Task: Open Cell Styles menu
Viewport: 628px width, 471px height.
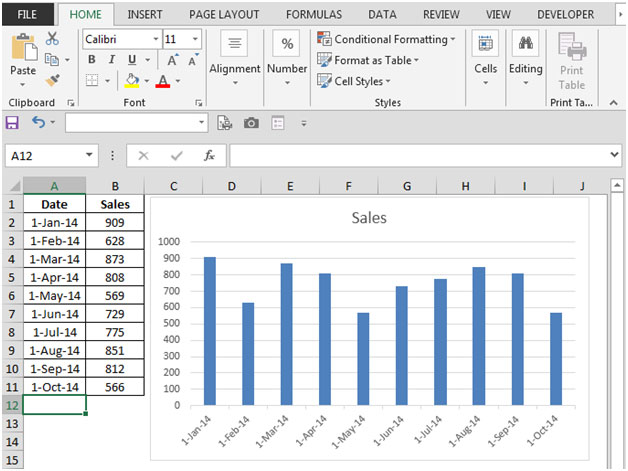Action: click(x=354, y=81)
